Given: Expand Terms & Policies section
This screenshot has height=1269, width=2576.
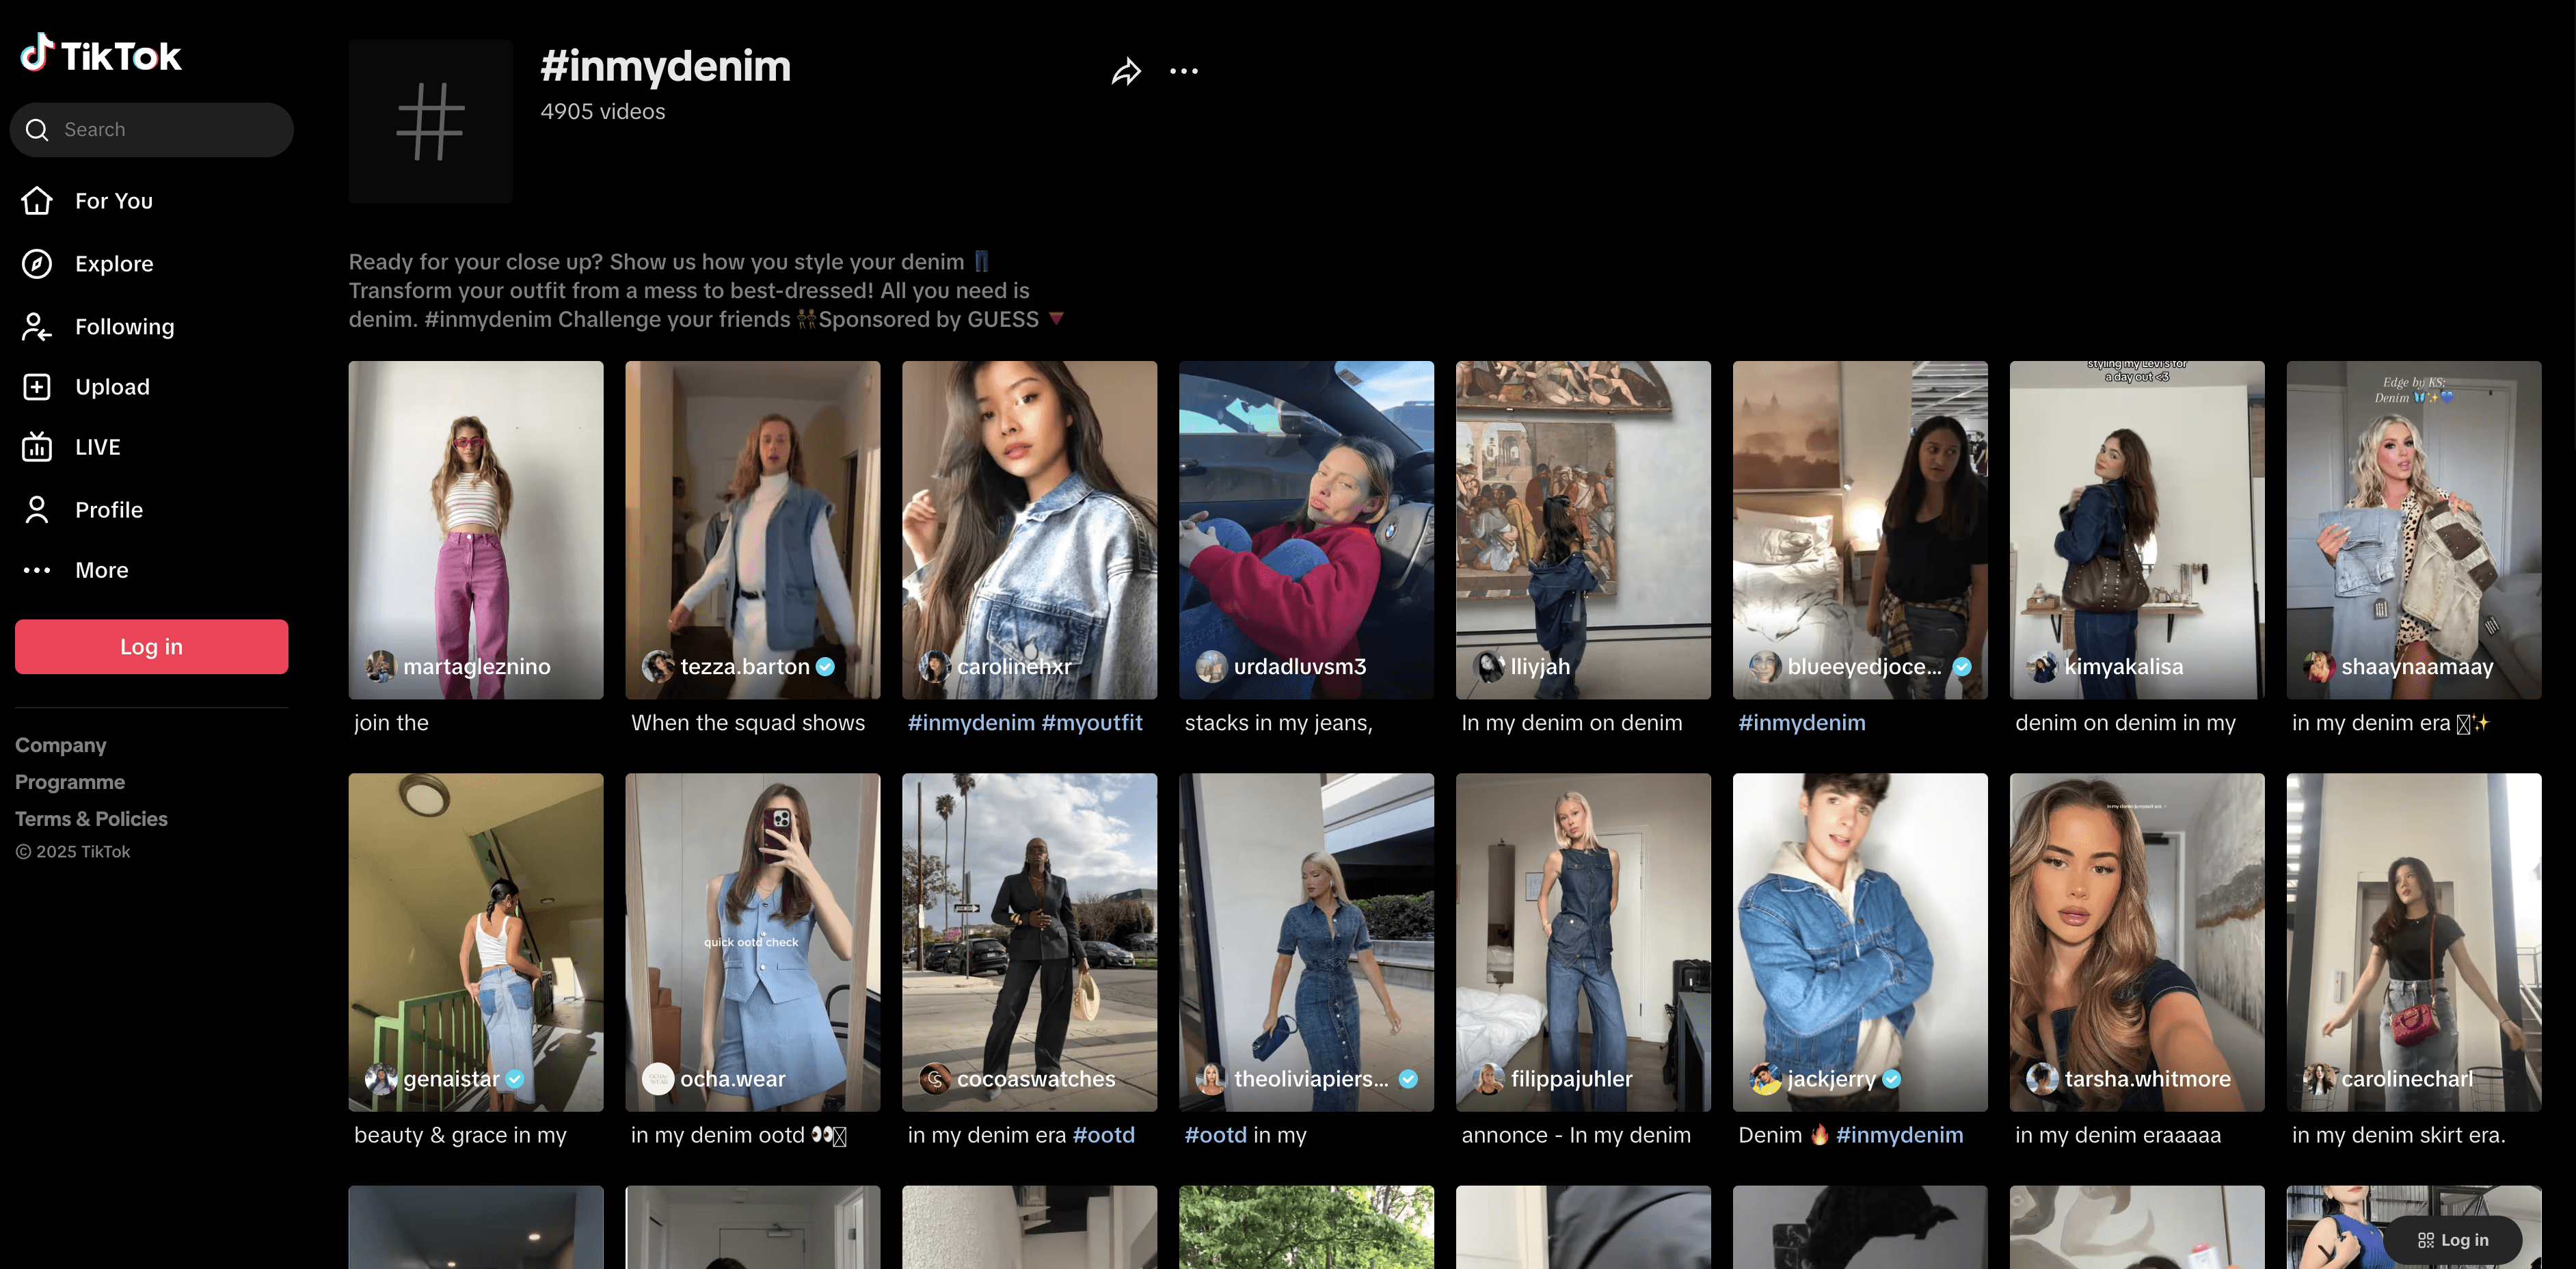Looking at the screenshot, I should pos(91,819).
